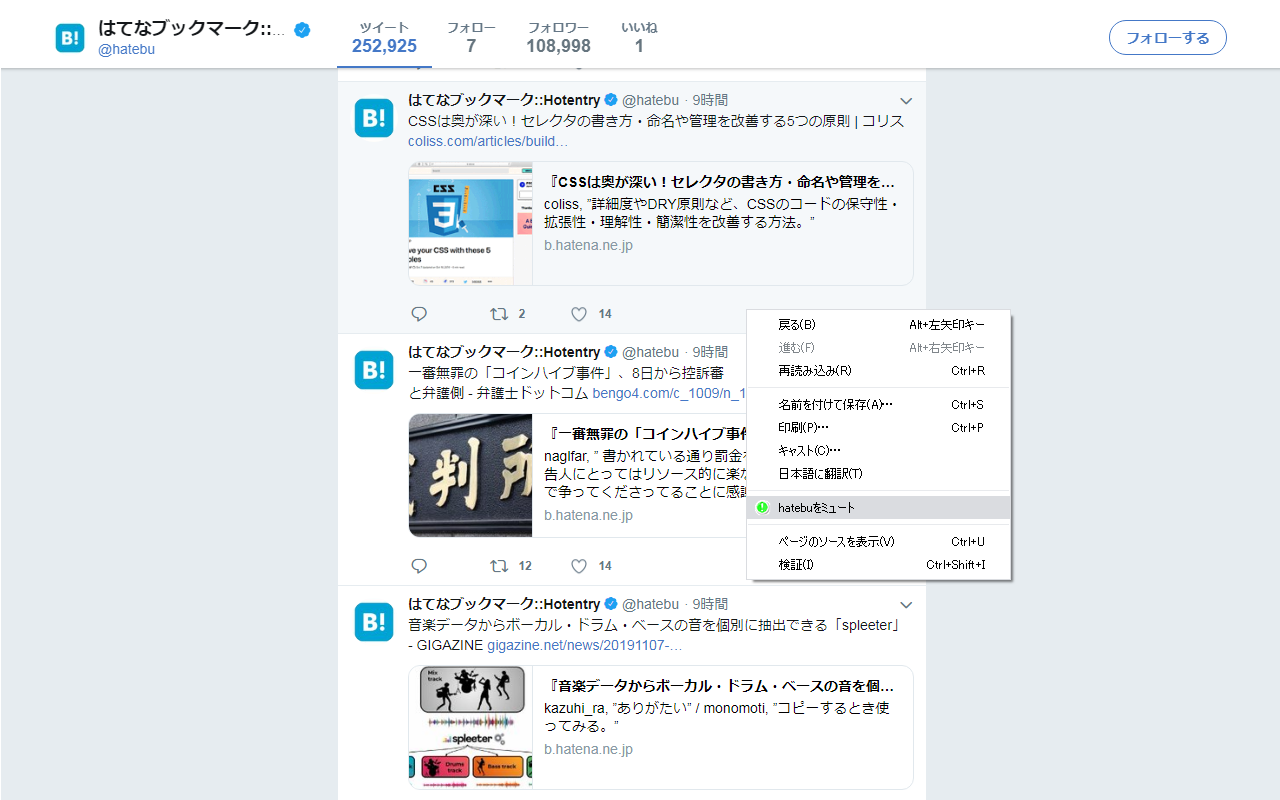Select 名前を付けて保存(A) in the context menu
This screenshot has height=800, width=1280.
(879, 405)
